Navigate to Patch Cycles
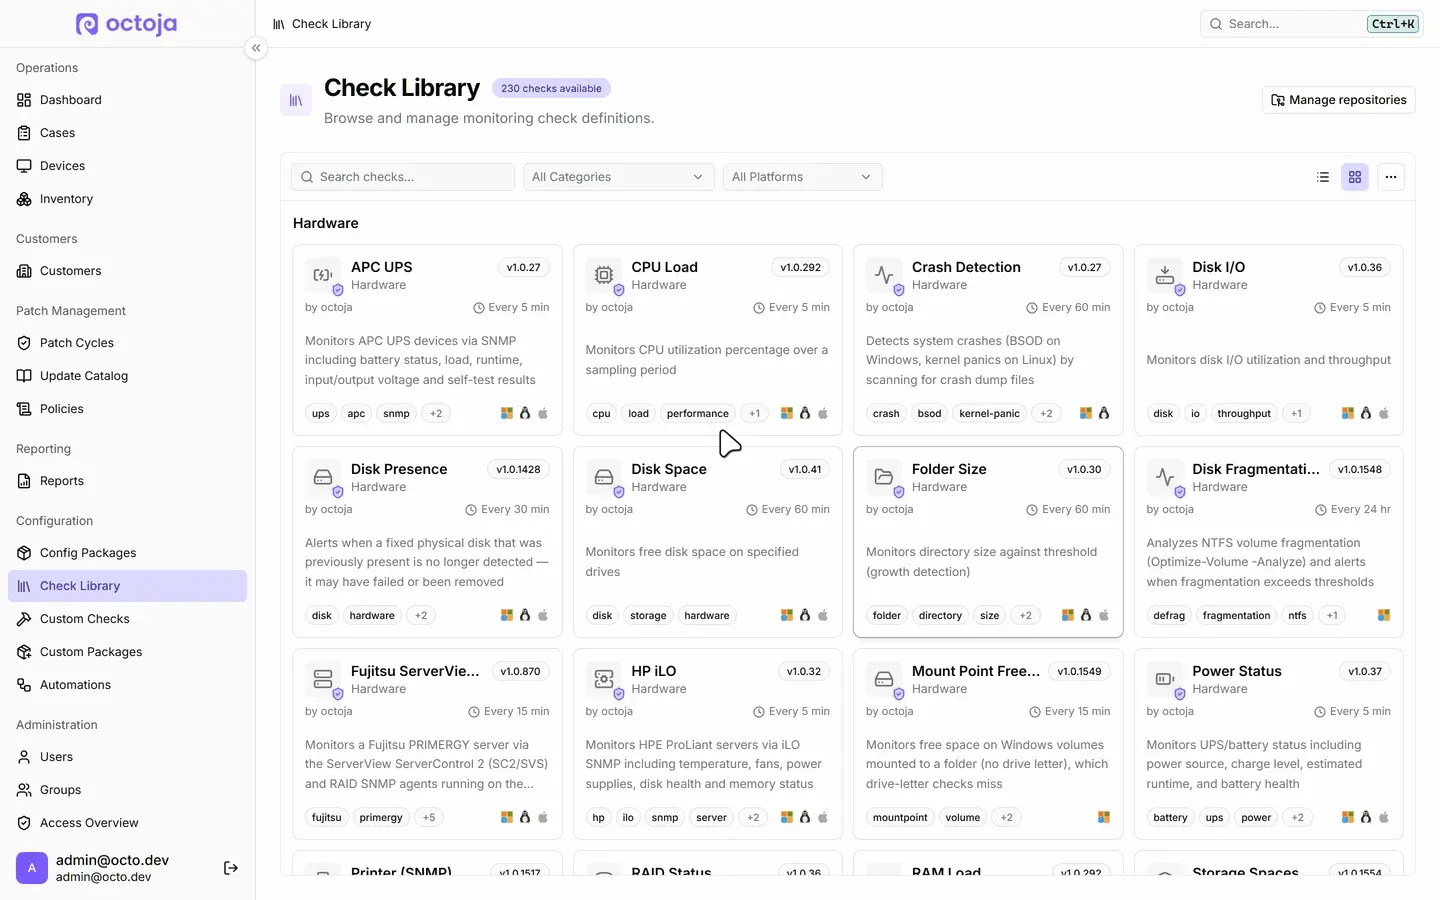The width and height of the screenshot is (1440, 900). pos(127,343)
